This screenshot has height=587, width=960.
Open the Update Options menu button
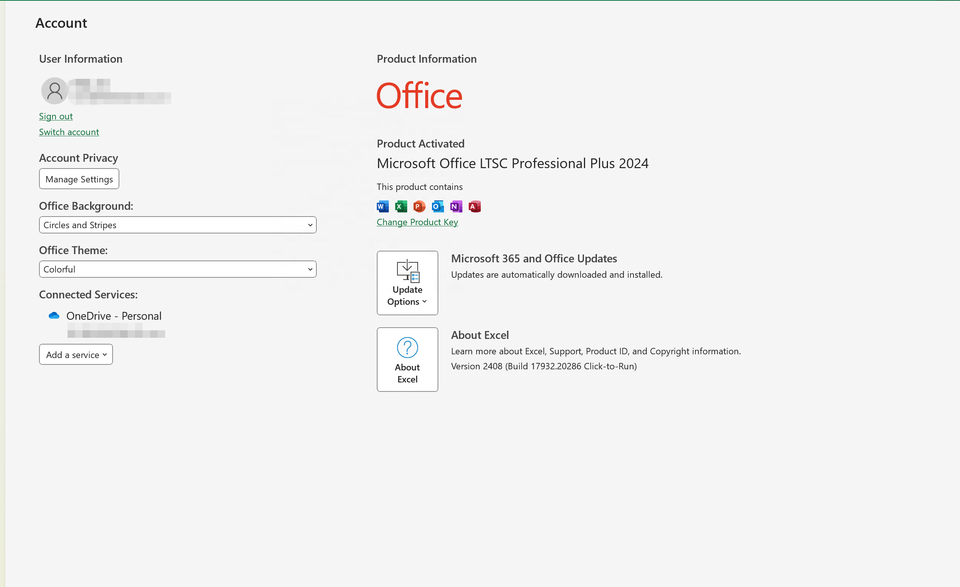click(x=407, y=283)
